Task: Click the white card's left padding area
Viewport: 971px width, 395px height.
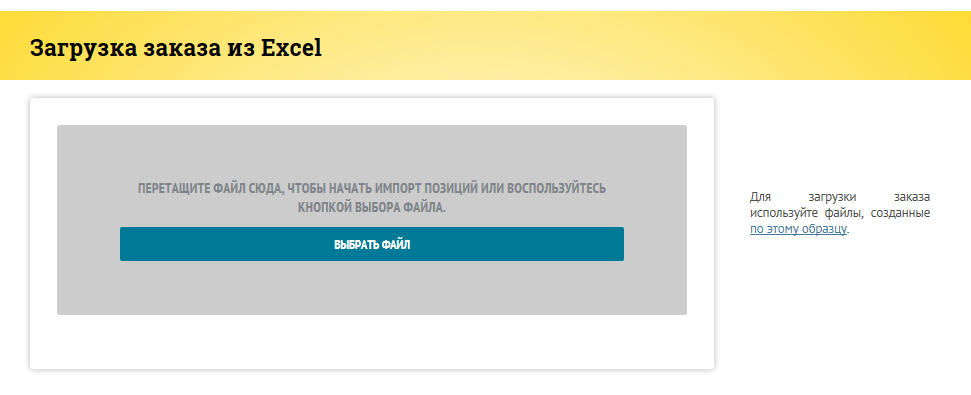Action: pos(43,233)
